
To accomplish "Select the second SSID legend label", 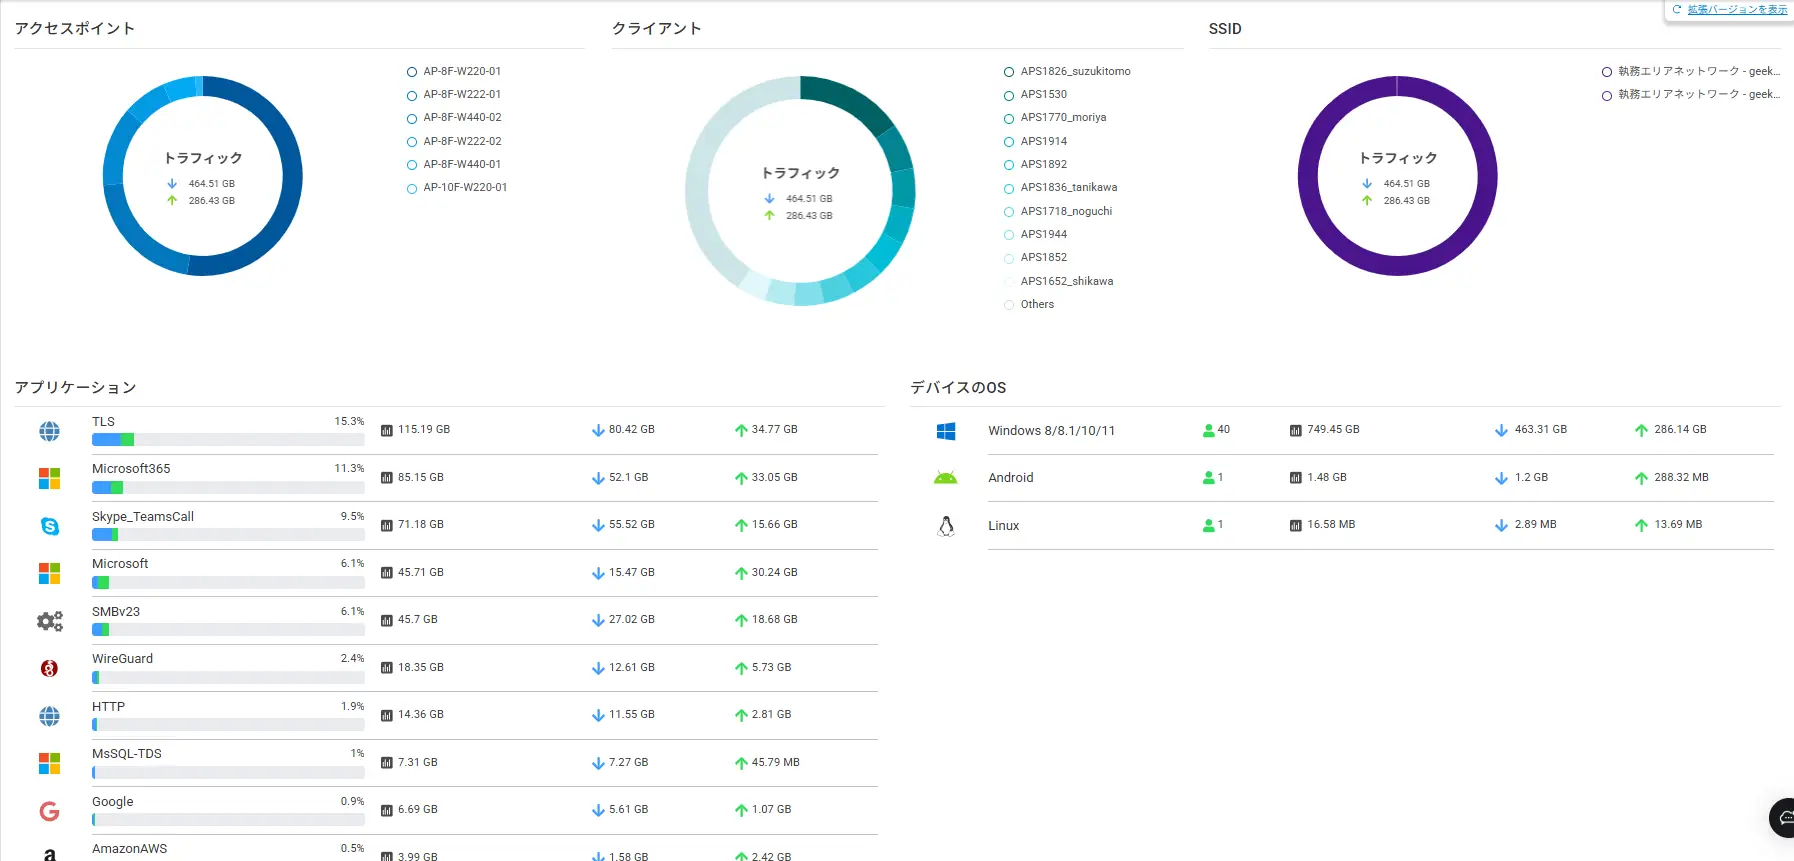I will coord(1699,94).
